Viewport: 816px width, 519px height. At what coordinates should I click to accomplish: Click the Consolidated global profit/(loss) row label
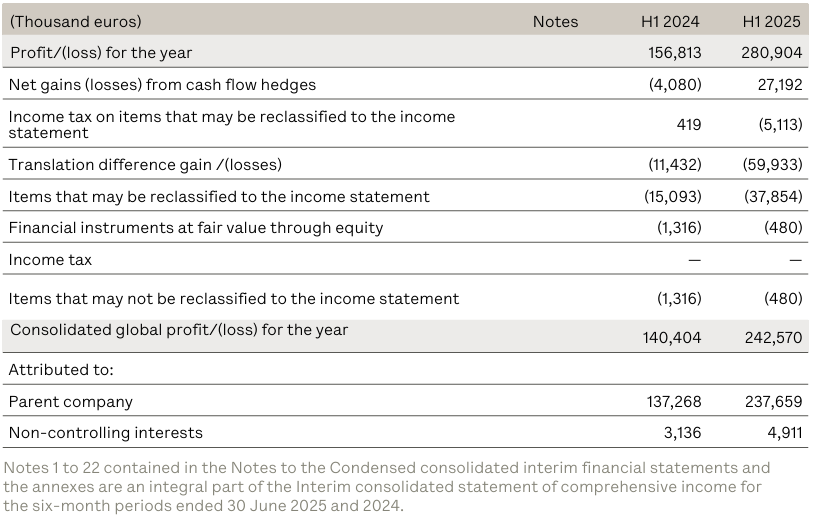[179, 329]
